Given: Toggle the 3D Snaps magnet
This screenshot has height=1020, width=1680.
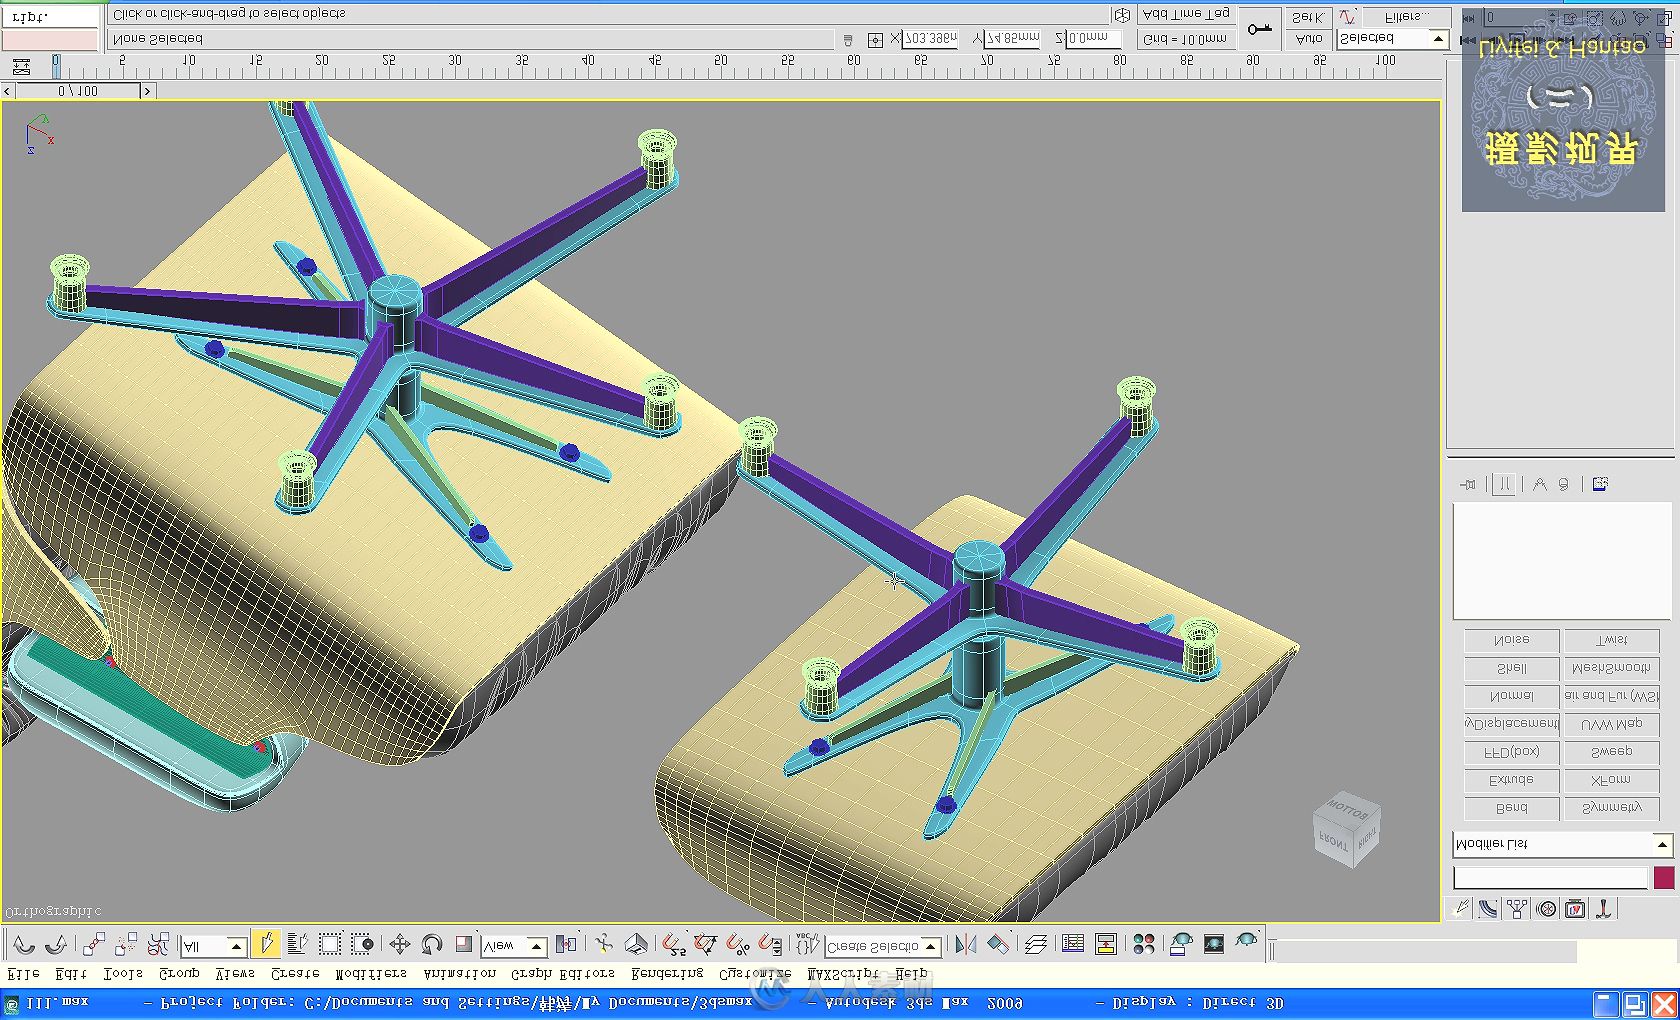Looking at the screenshot, I should [674, 944].
